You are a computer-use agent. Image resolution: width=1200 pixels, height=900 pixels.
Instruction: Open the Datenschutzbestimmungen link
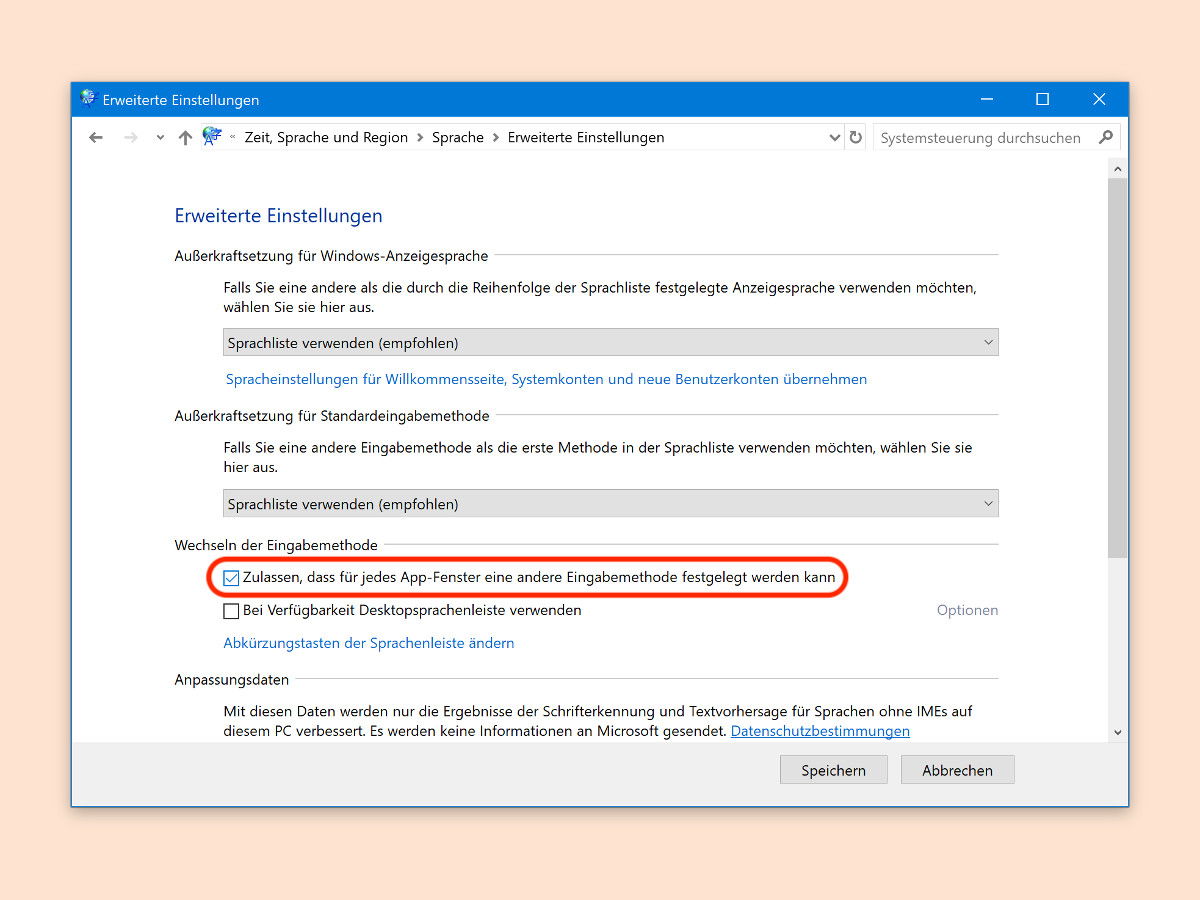click(820, 731)
